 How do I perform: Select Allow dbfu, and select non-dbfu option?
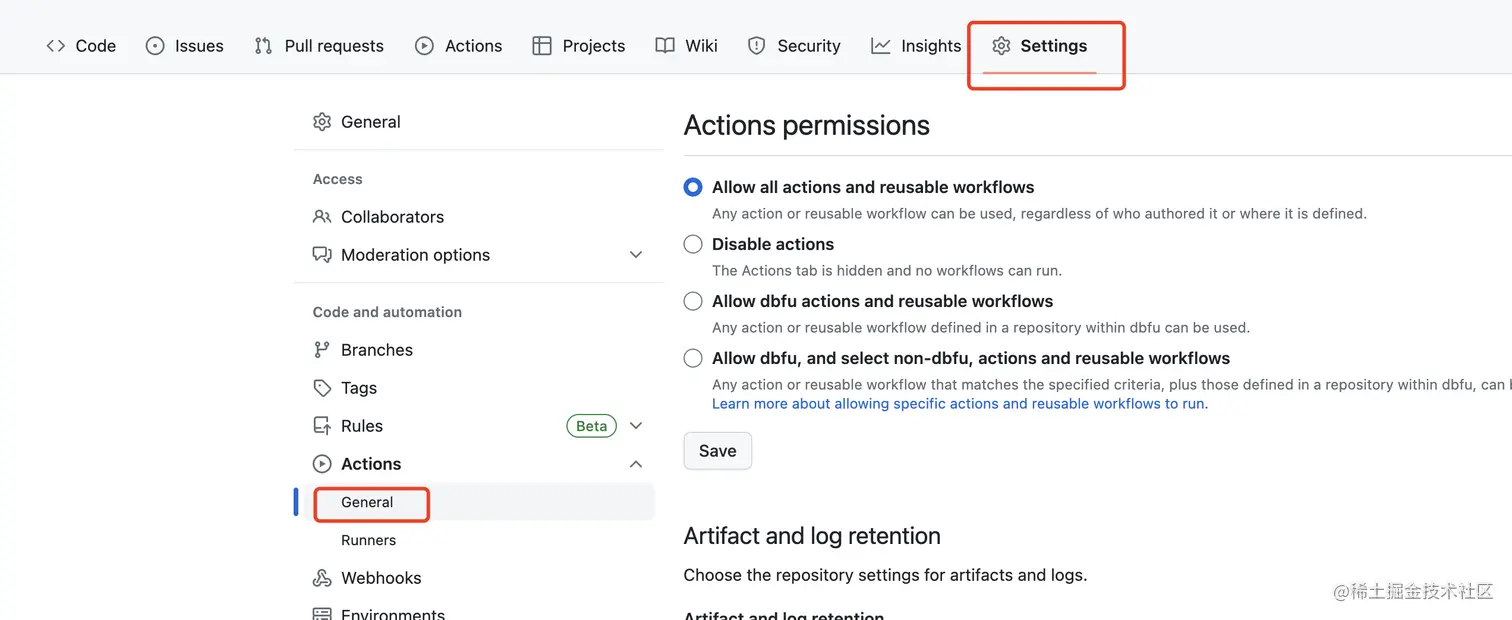[x=693, y=358]
